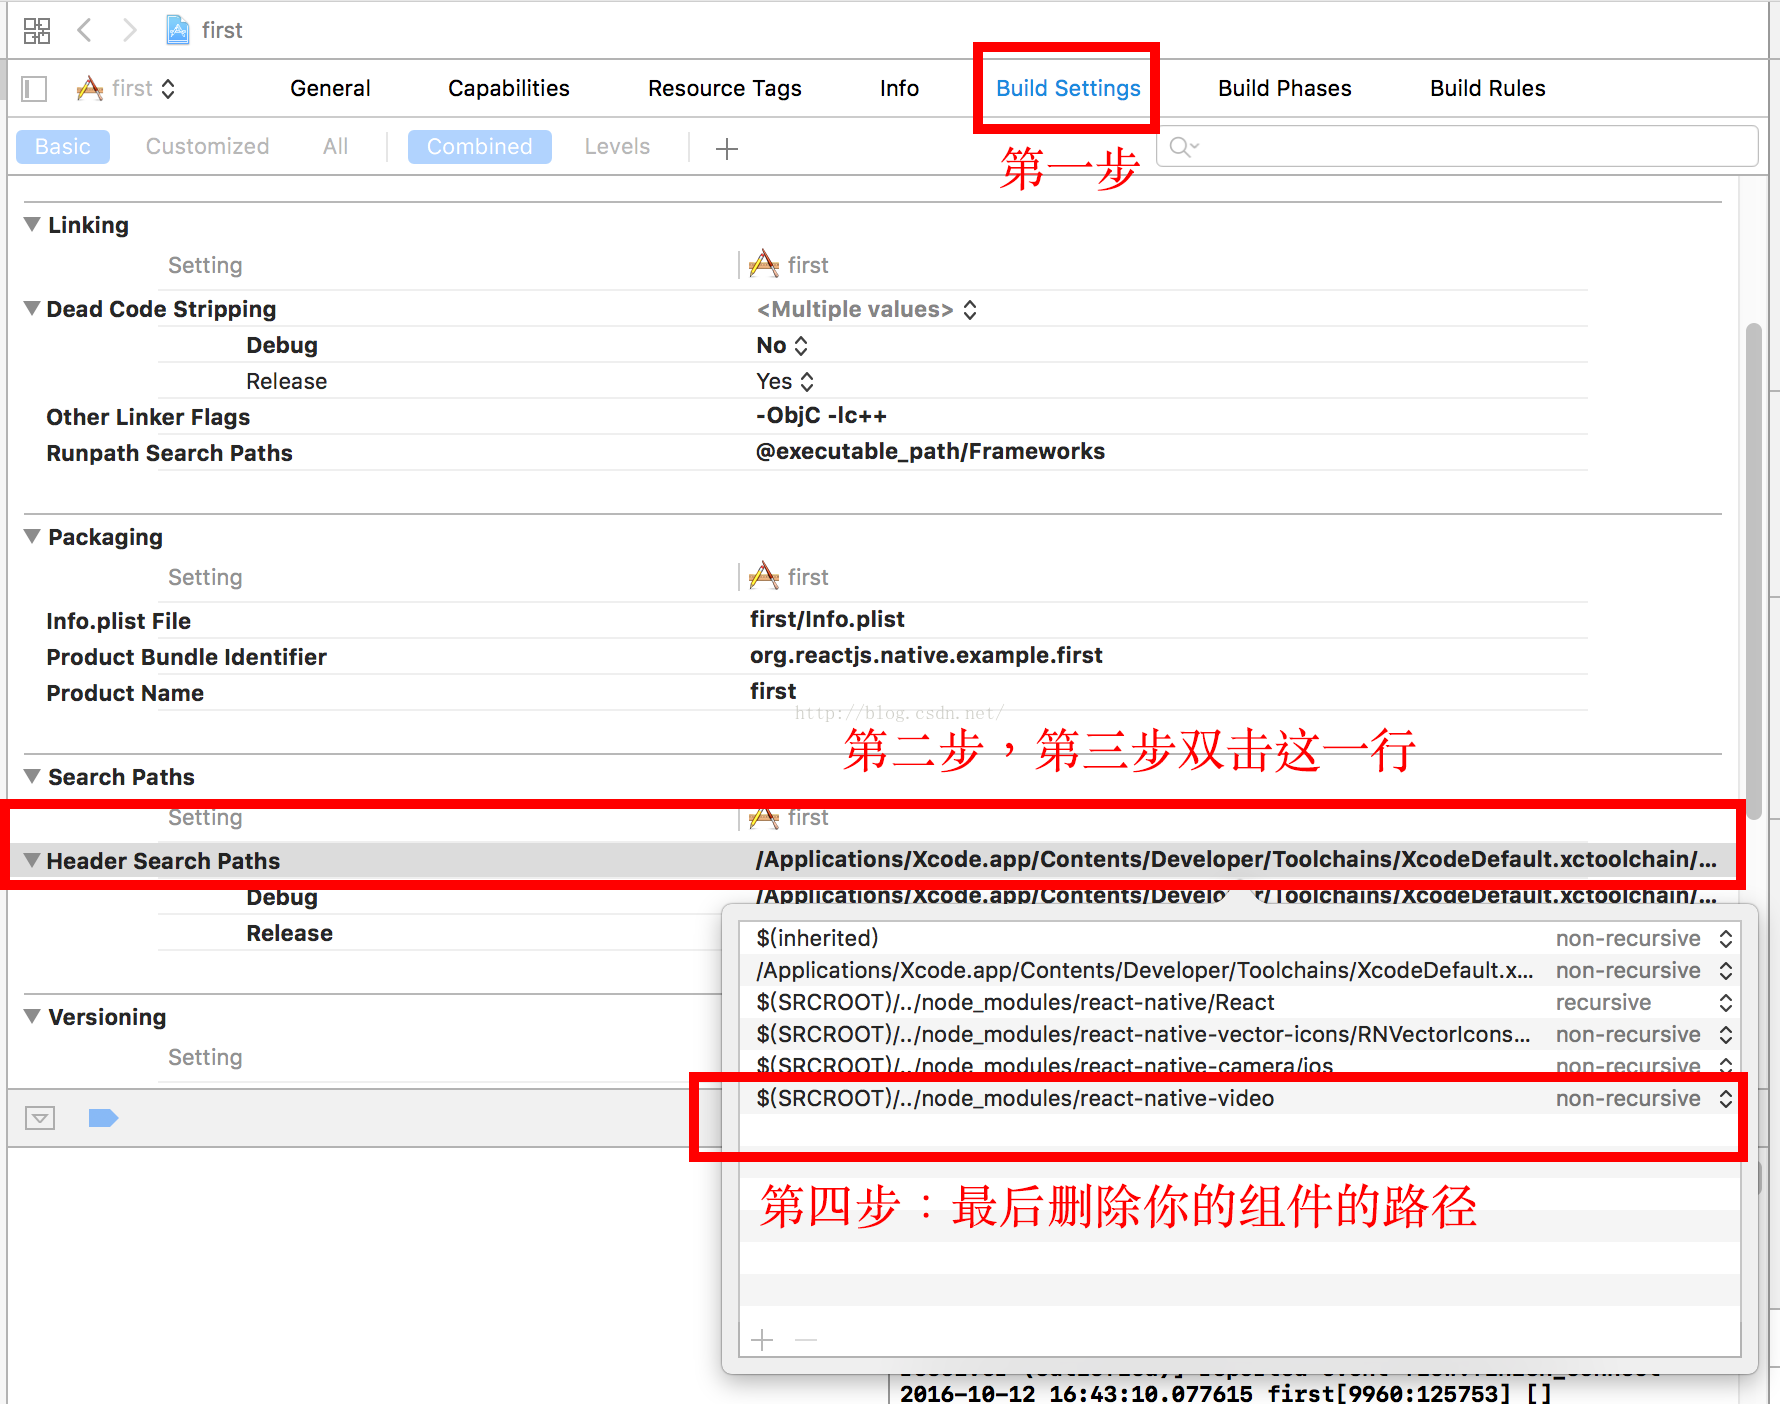Select the Combined view
Image resolution: width=1780 pixels, height=1404 pixels.
click(x=480, y=147)
